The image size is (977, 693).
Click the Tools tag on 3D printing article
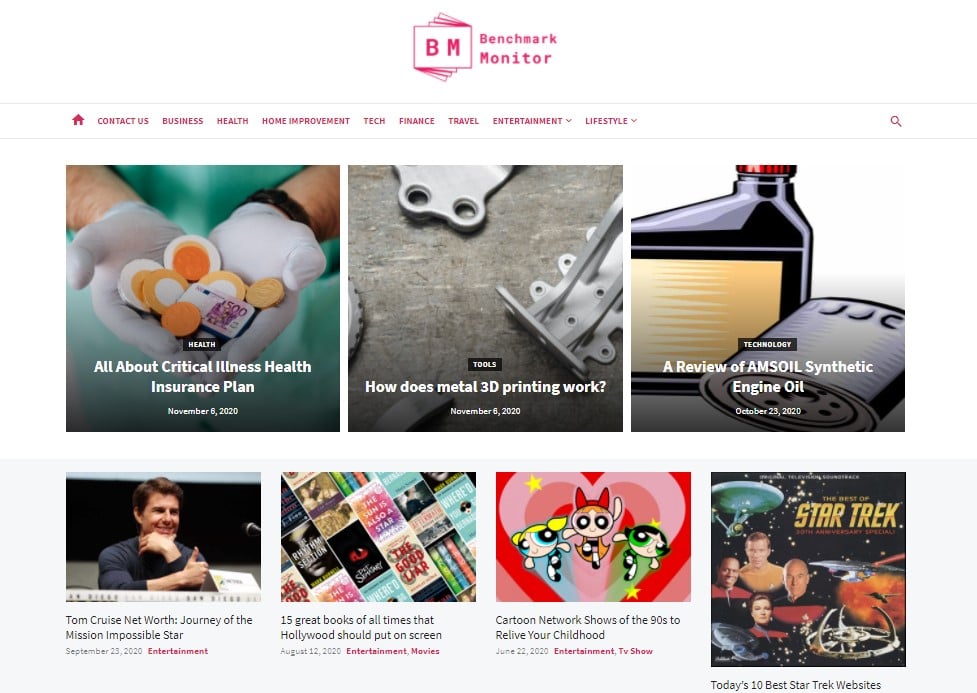(485, 365)
